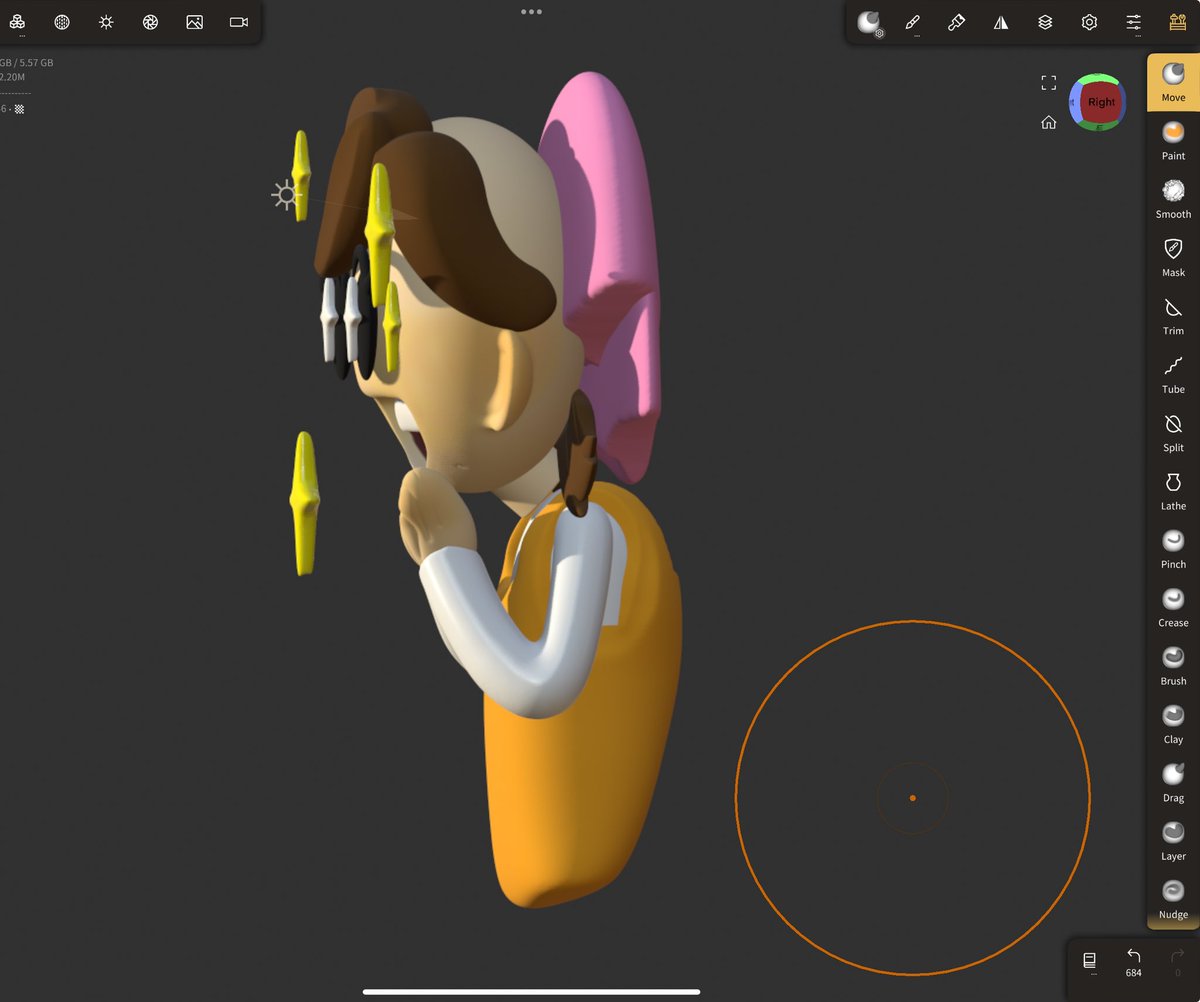1200x1002 pixels.
Task: Select the Split tool
Action: click(1173, 432)
